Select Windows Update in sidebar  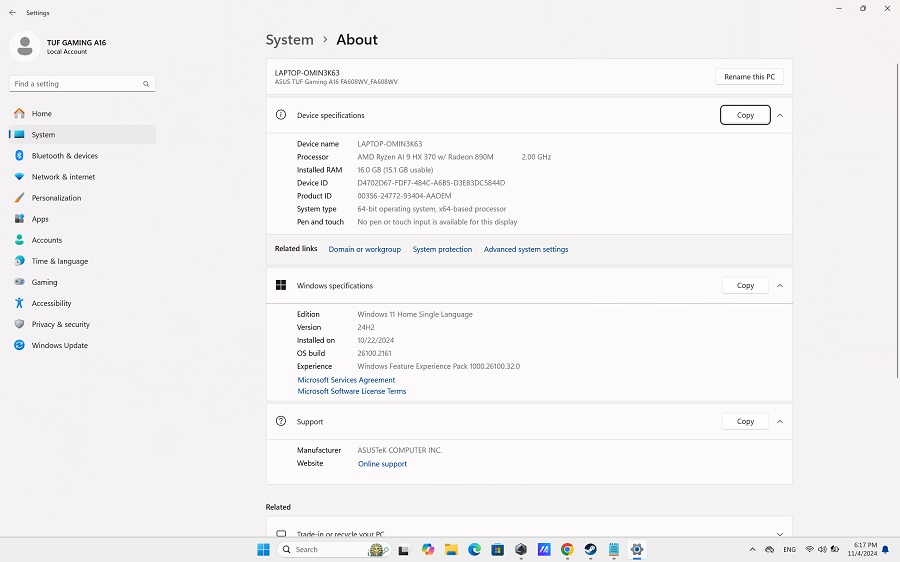pos(59,345)
